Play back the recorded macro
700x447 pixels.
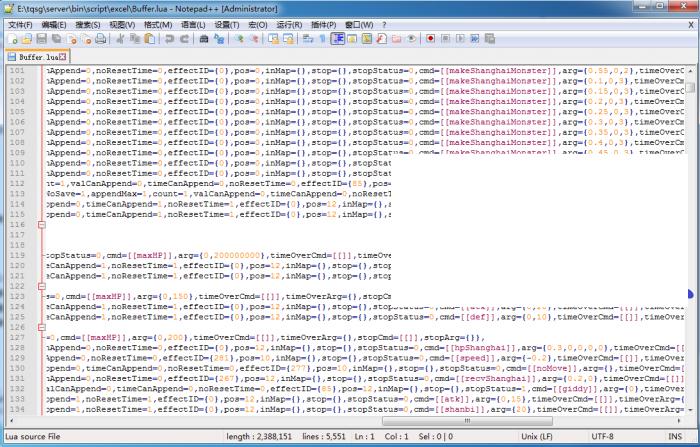pyautogui.click(x=460, y=39)
